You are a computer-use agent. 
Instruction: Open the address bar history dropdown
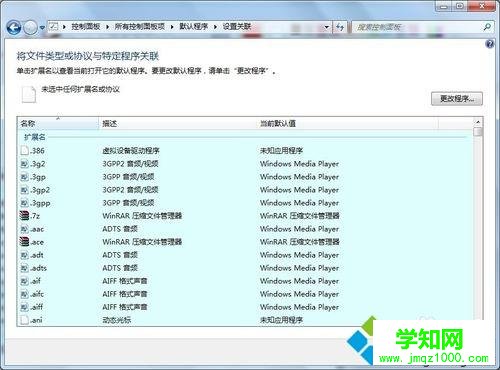(327, 27)
